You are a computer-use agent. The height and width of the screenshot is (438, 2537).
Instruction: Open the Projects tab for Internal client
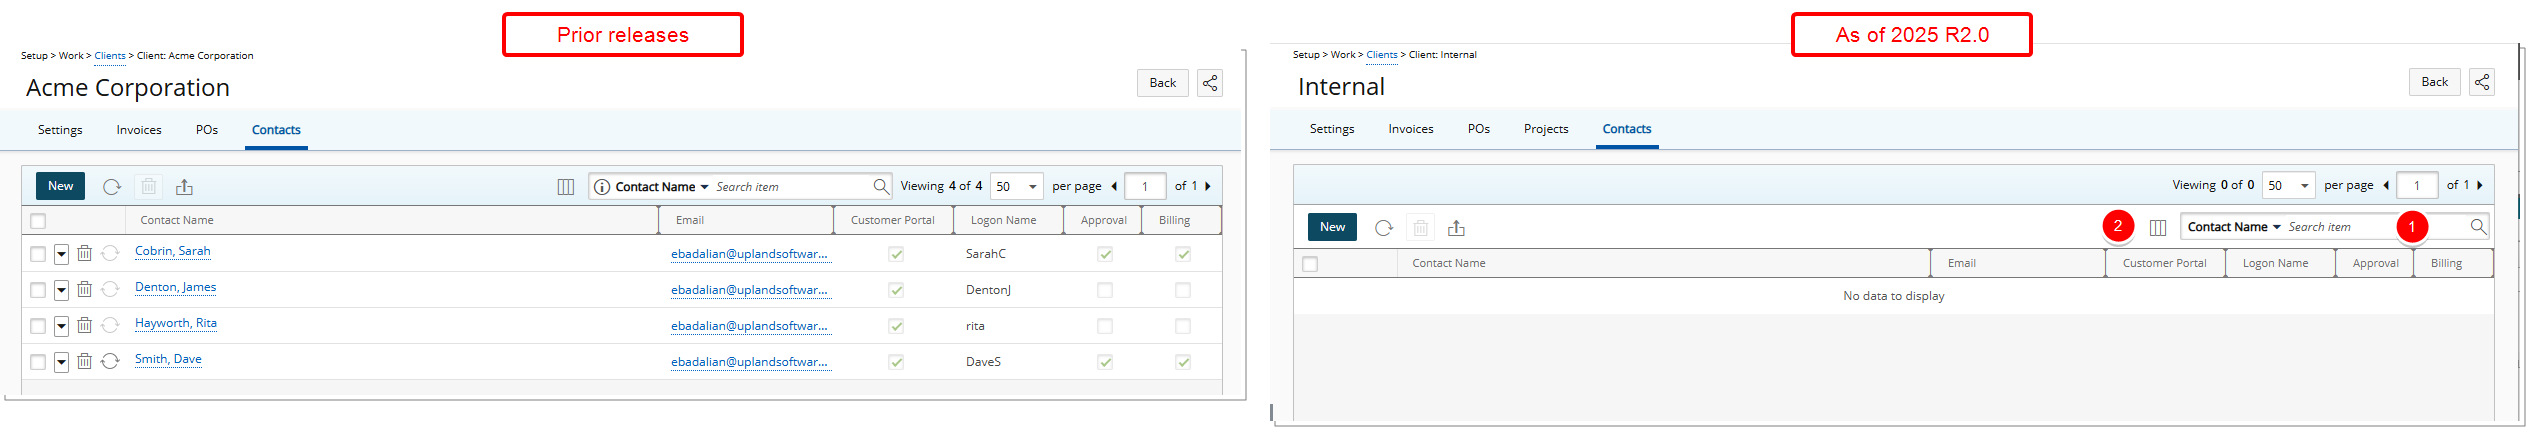[1546, 129]
